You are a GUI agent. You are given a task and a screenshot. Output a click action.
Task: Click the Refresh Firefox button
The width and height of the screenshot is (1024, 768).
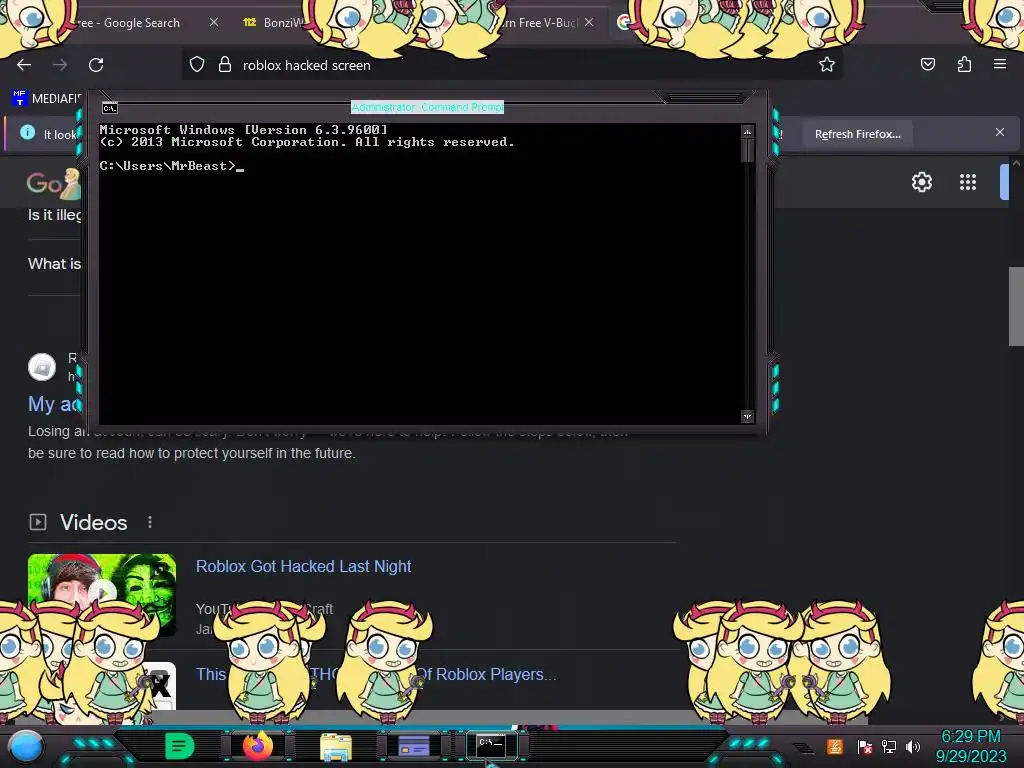click(857, 134)
